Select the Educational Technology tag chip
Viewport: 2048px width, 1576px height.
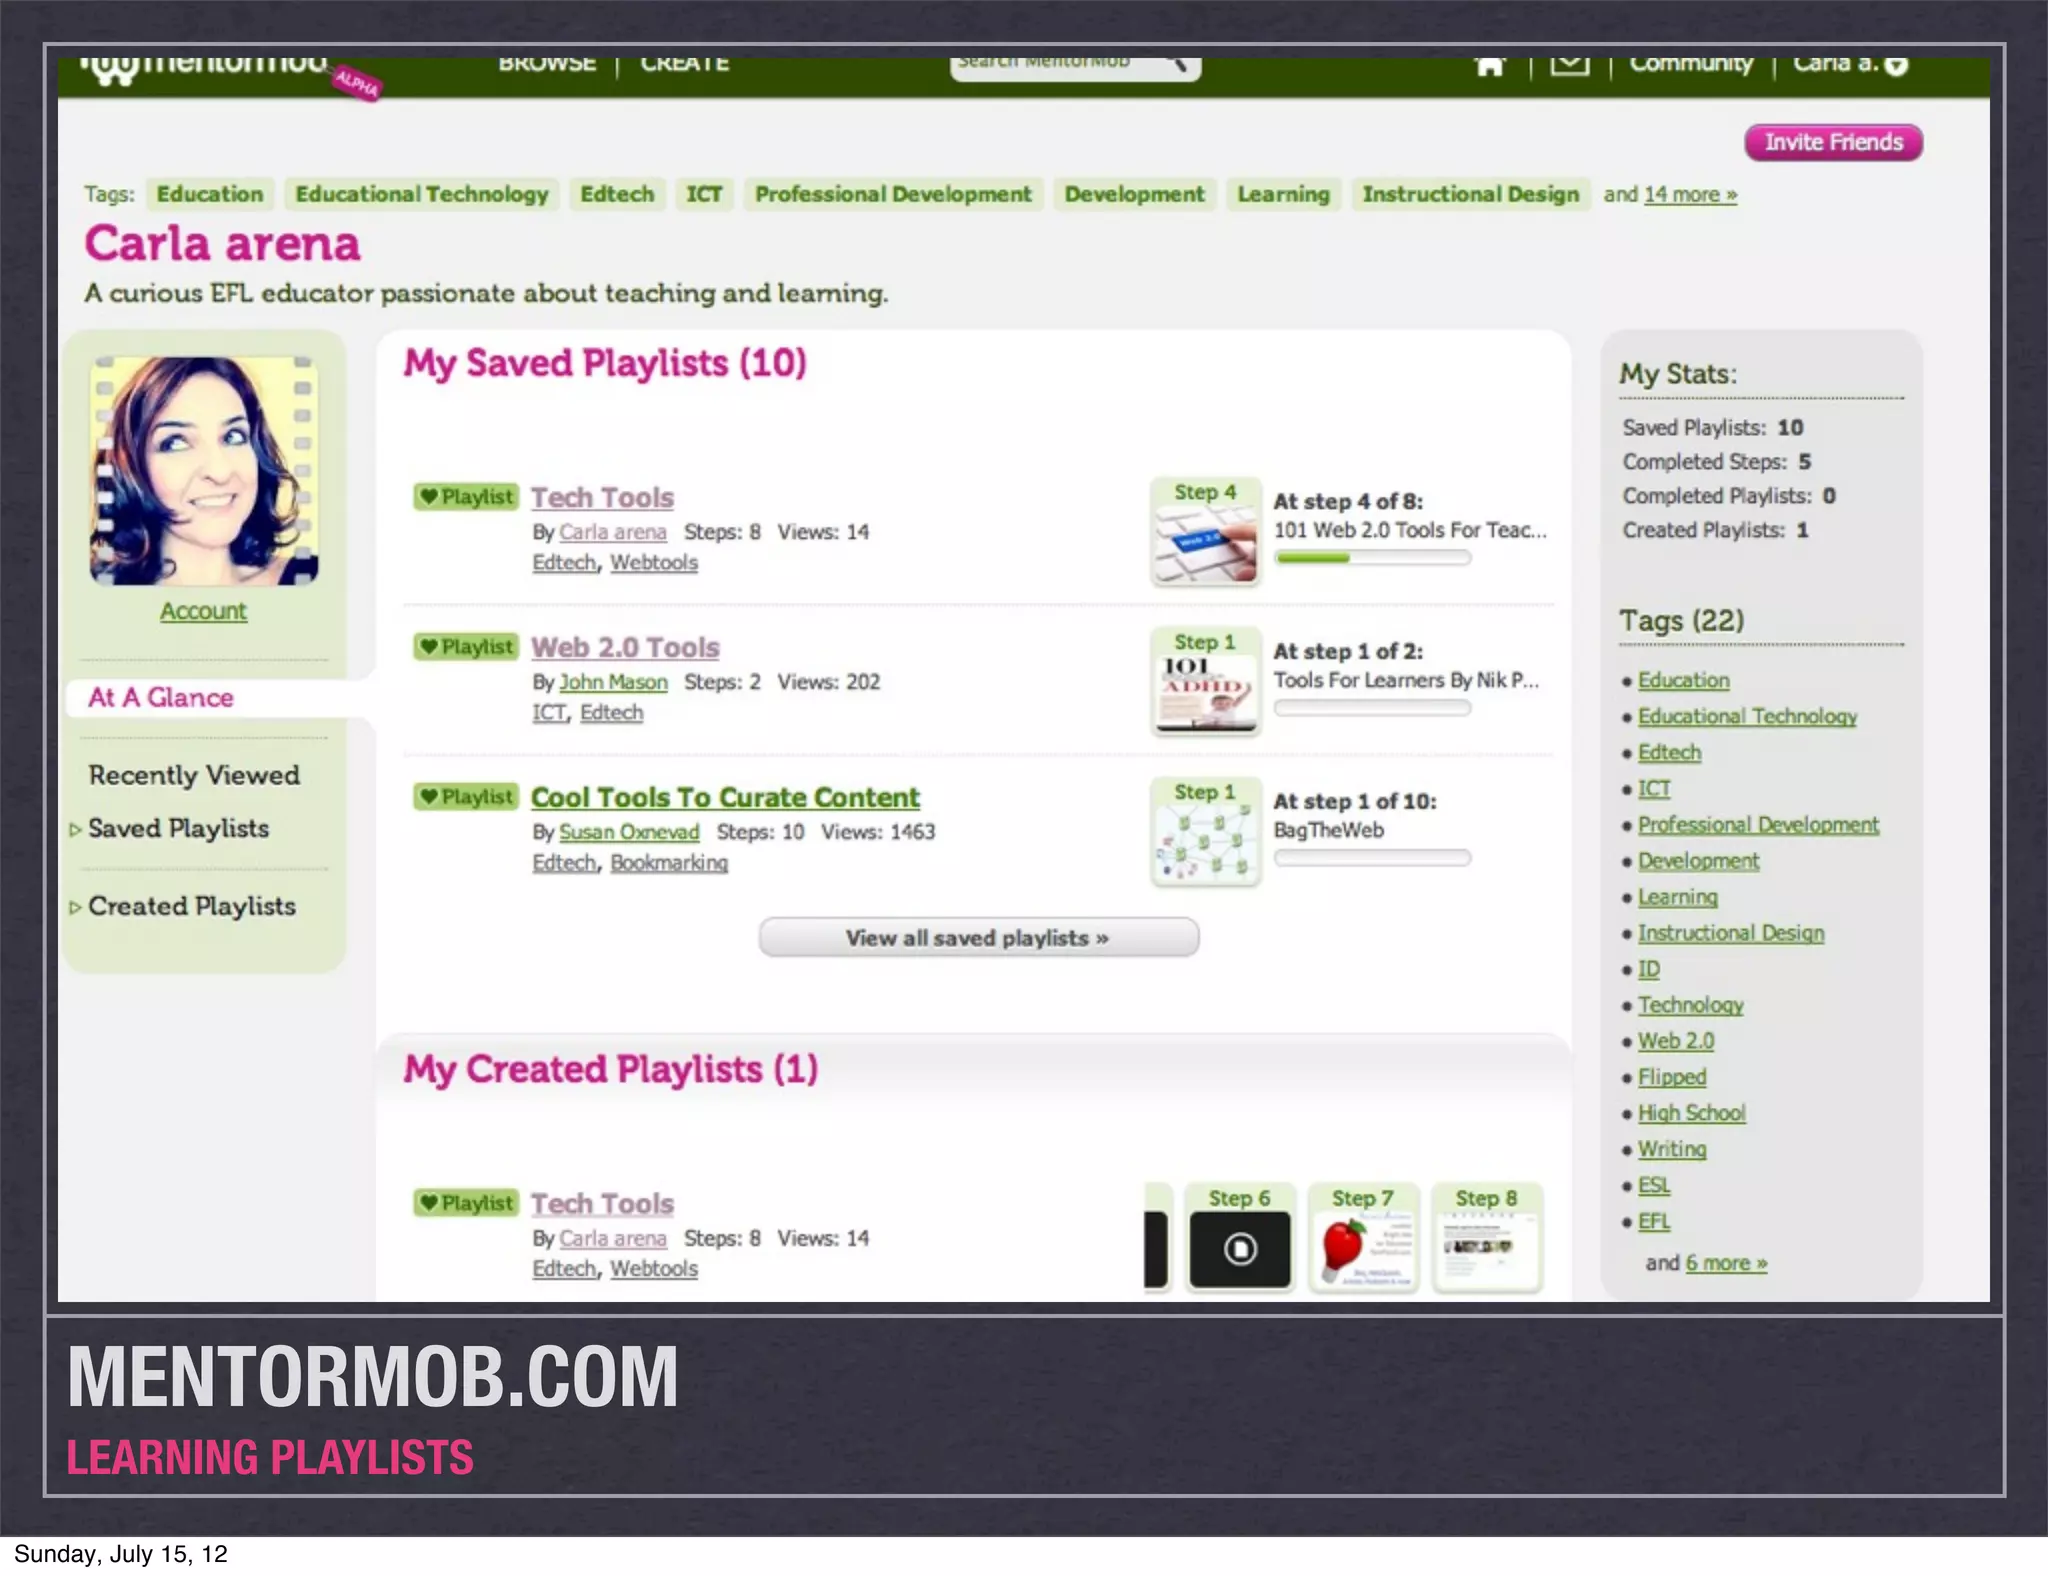pyautogui.click(x=421, y=194)
